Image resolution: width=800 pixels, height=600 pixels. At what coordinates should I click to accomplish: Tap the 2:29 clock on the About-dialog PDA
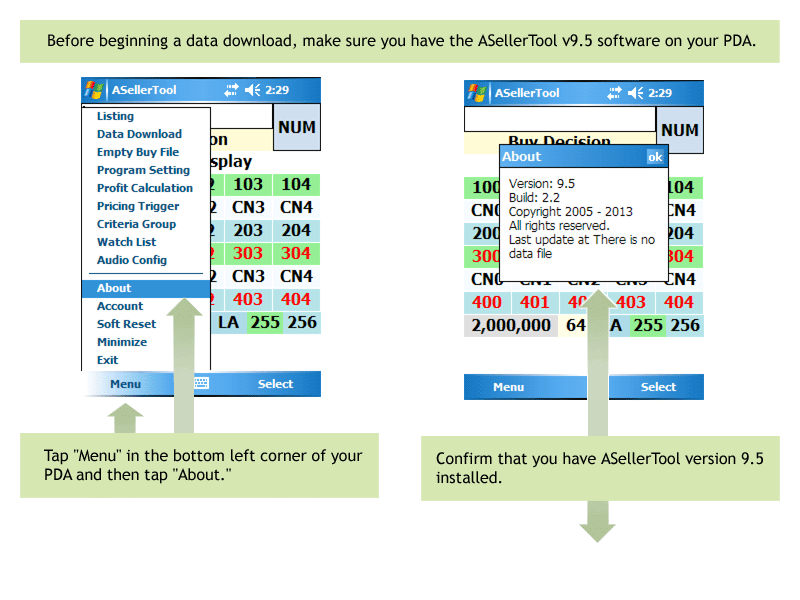pyautogui.click(x=660, y=93)
